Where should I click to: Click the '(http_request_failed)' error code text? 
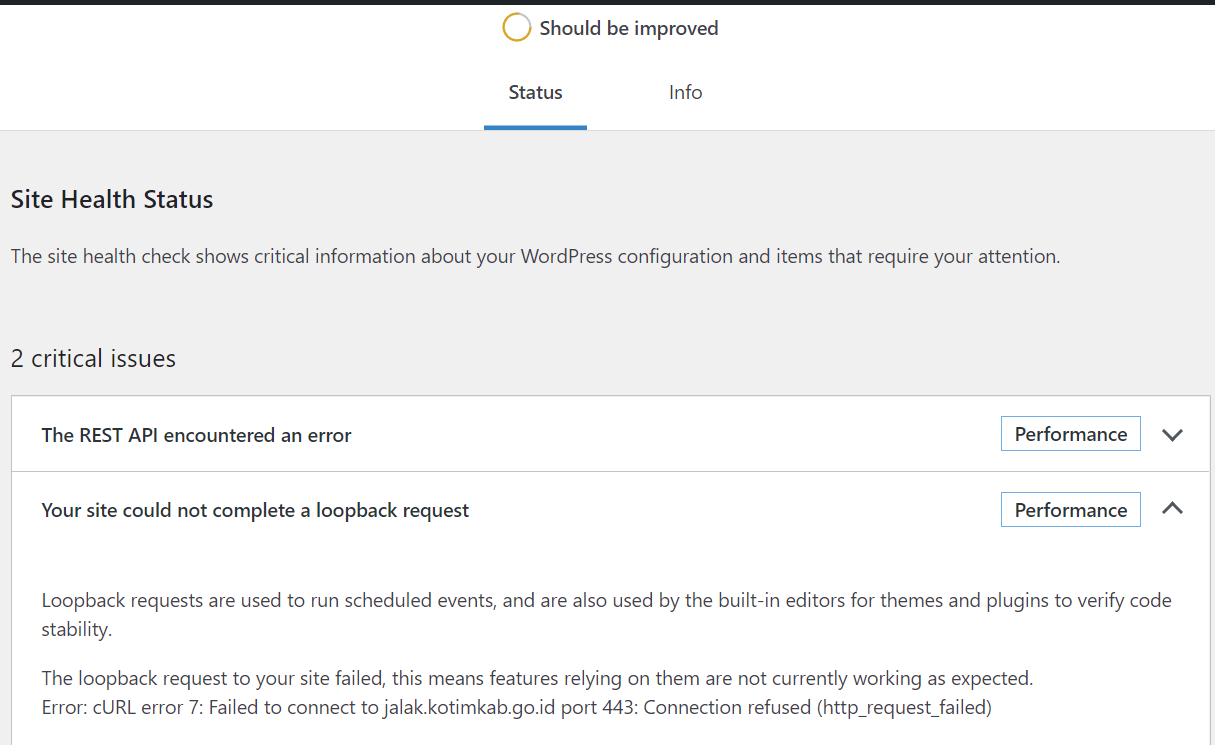(904, 708)
